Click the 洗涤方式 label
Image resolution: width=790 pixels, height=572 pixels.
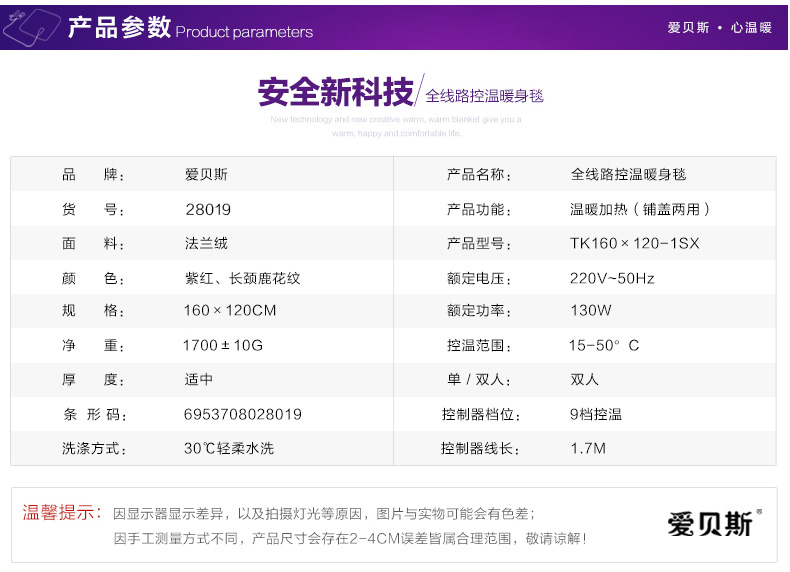pos(94,448)
